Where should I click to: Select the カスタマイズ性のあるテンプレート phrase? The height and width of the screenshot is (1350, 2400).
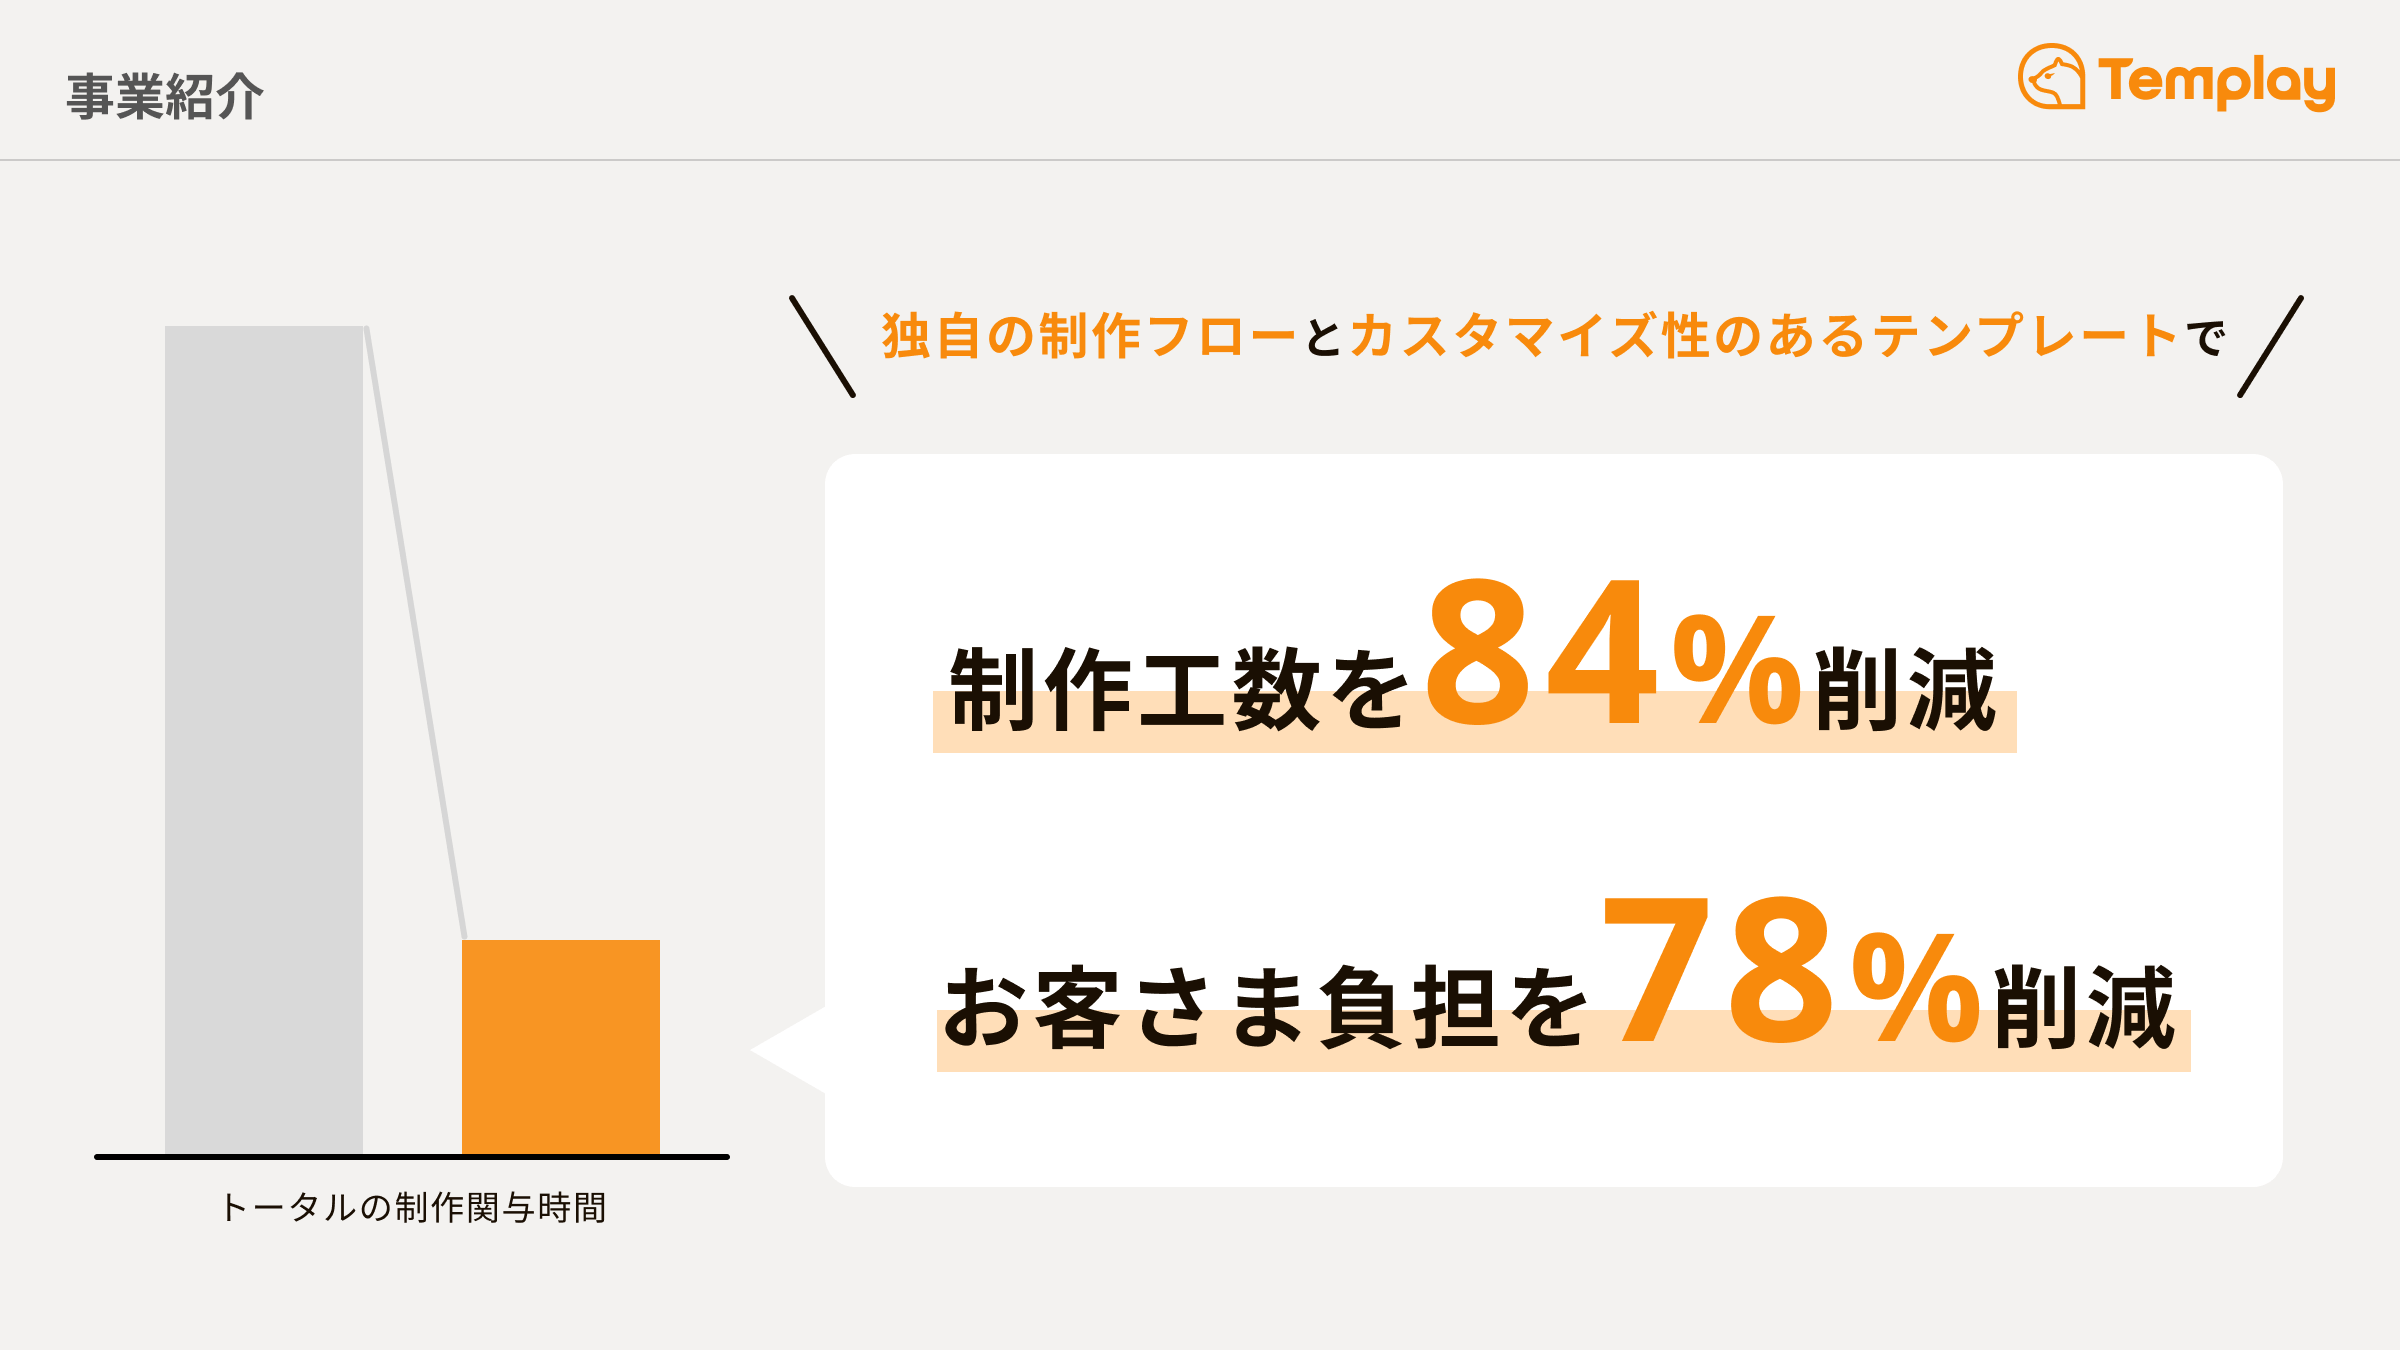pyautogui.click(x=1763, y=336)
